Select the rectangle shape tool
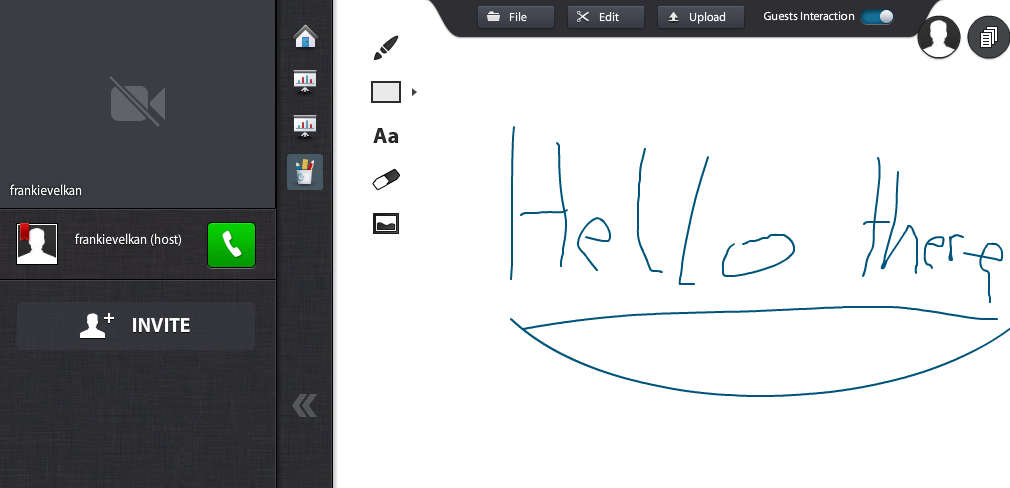Screen dimensions: 1010x488 [386, 92]
